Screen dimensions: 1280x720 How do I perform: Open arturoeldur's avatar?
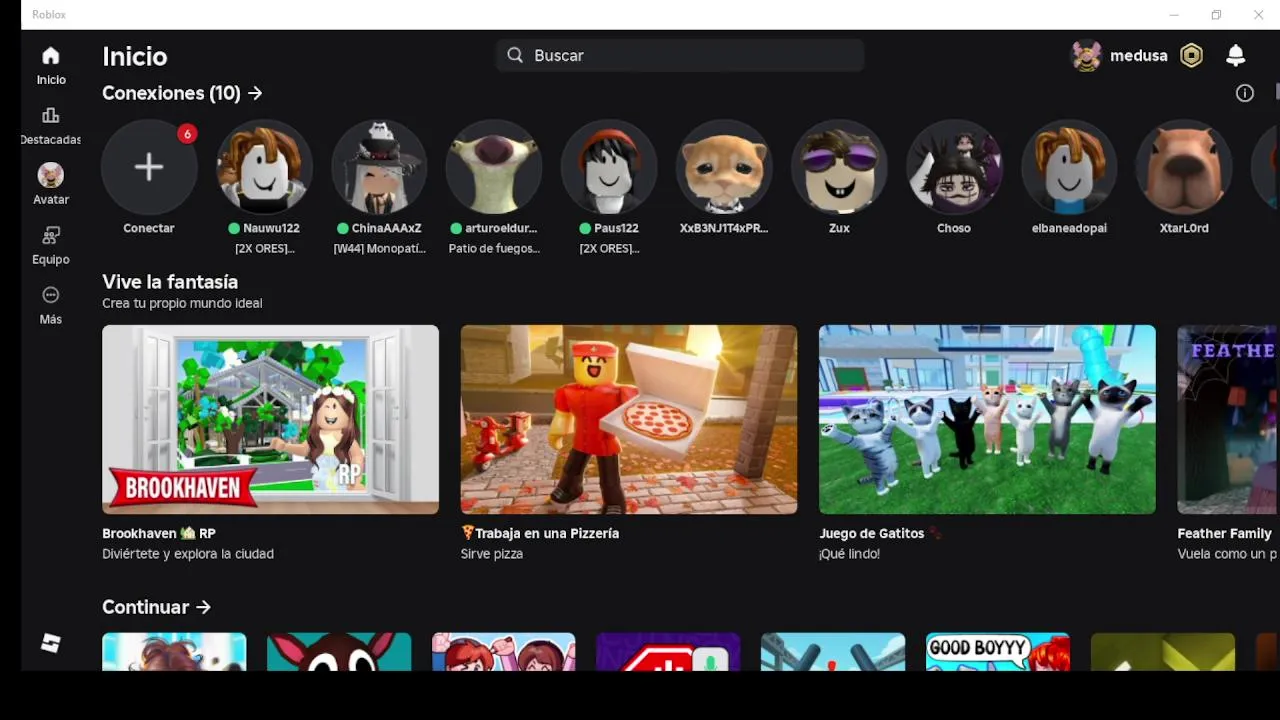point(494,167)
